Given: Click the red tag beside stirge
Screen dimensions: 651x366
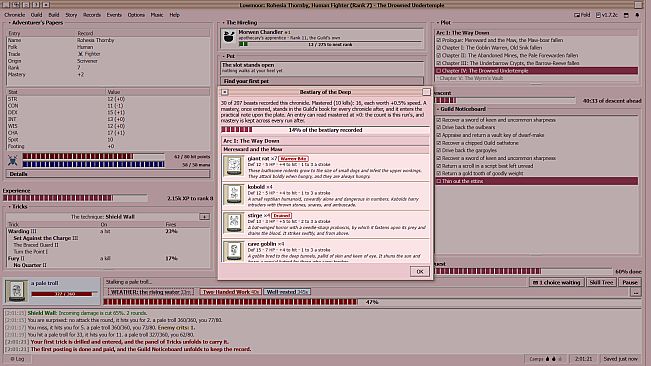Looking at the screenshot, I should click(281, 215).
